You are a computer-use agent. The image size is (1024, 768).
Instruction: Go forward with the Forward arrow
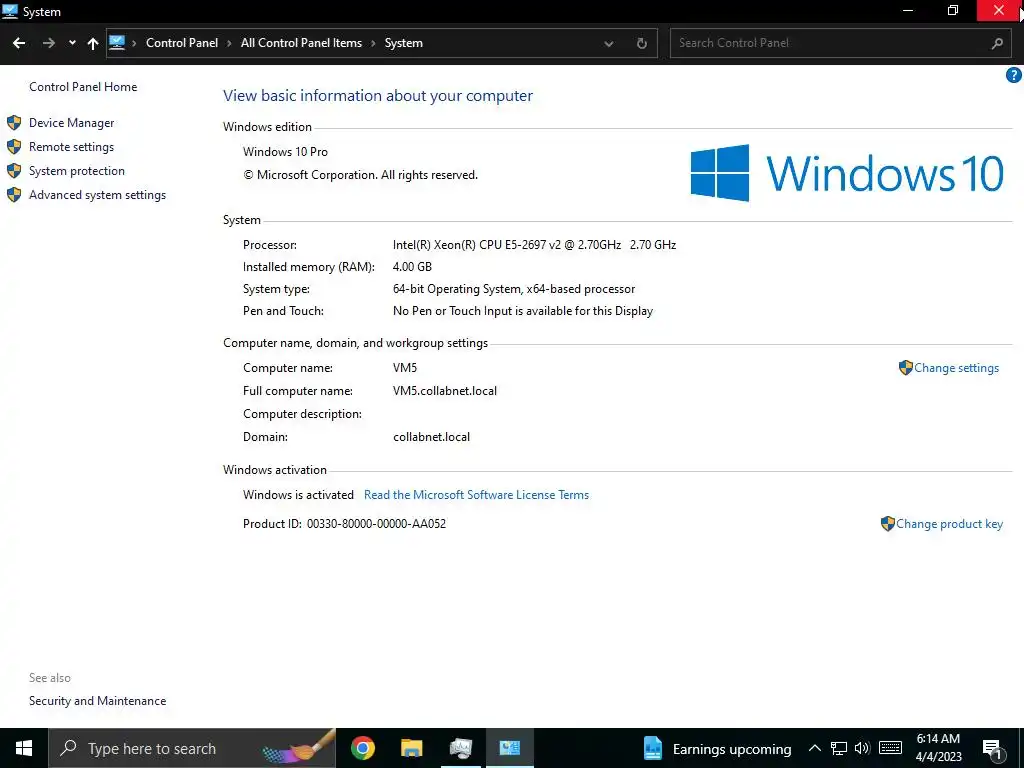point(48,43)
